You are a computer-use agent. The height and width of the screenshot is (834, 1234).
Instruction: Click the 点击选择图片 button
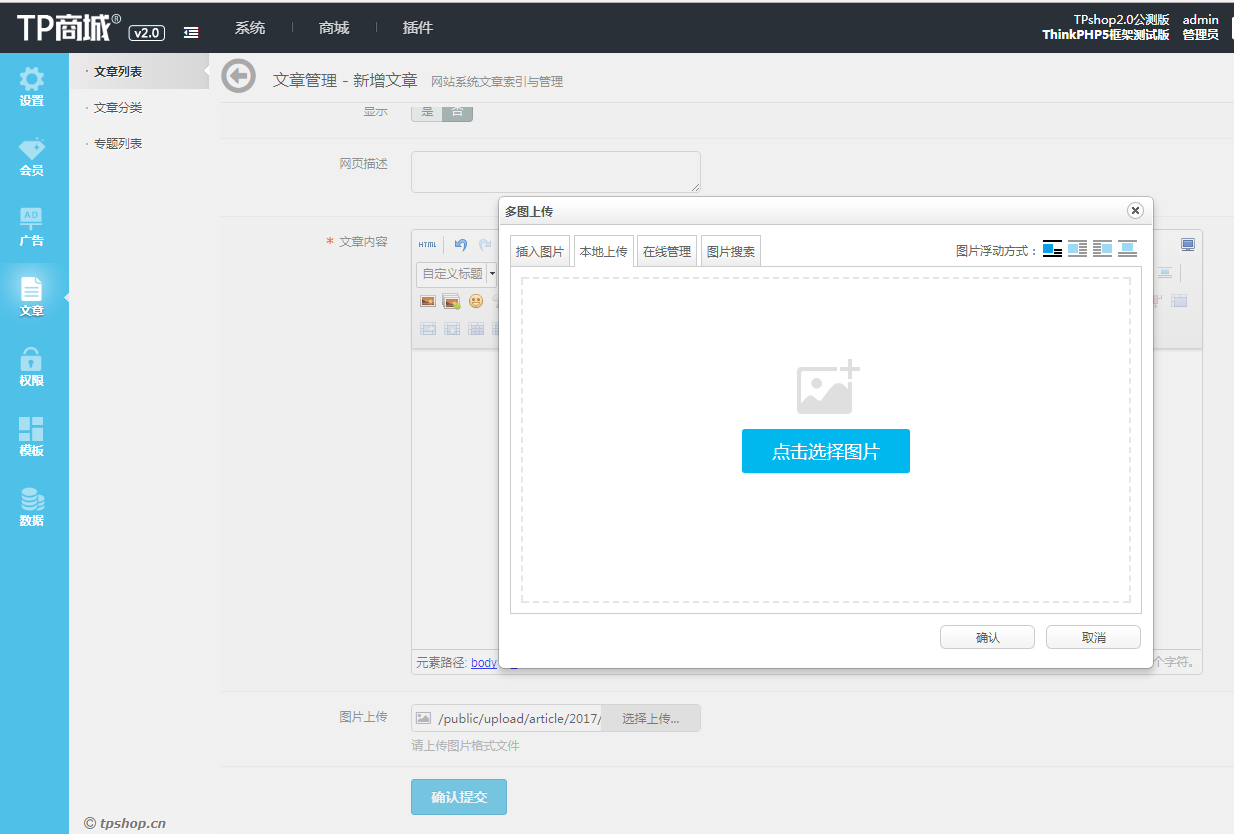pos(825,451)
